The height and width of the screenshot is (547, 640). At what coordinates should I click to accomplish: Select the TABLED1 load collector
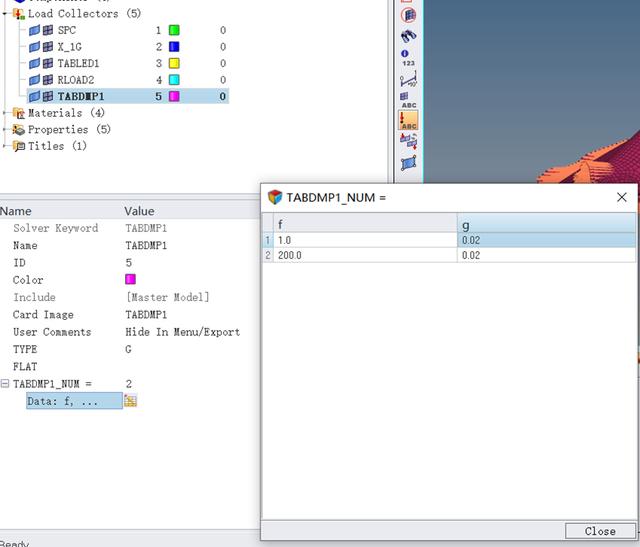[78, 63]
